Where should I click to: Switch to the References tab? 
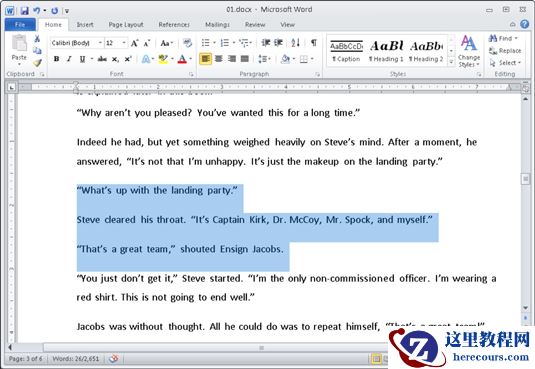174,25
